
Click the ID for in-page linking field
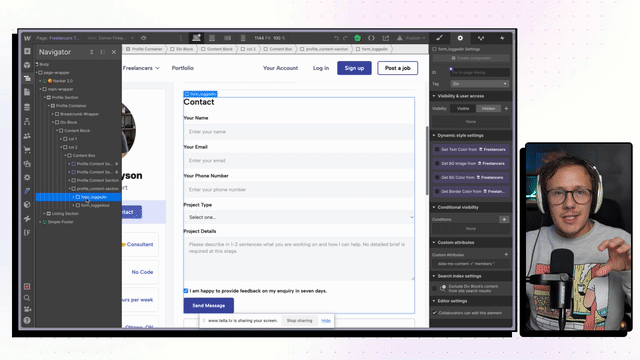480,72
